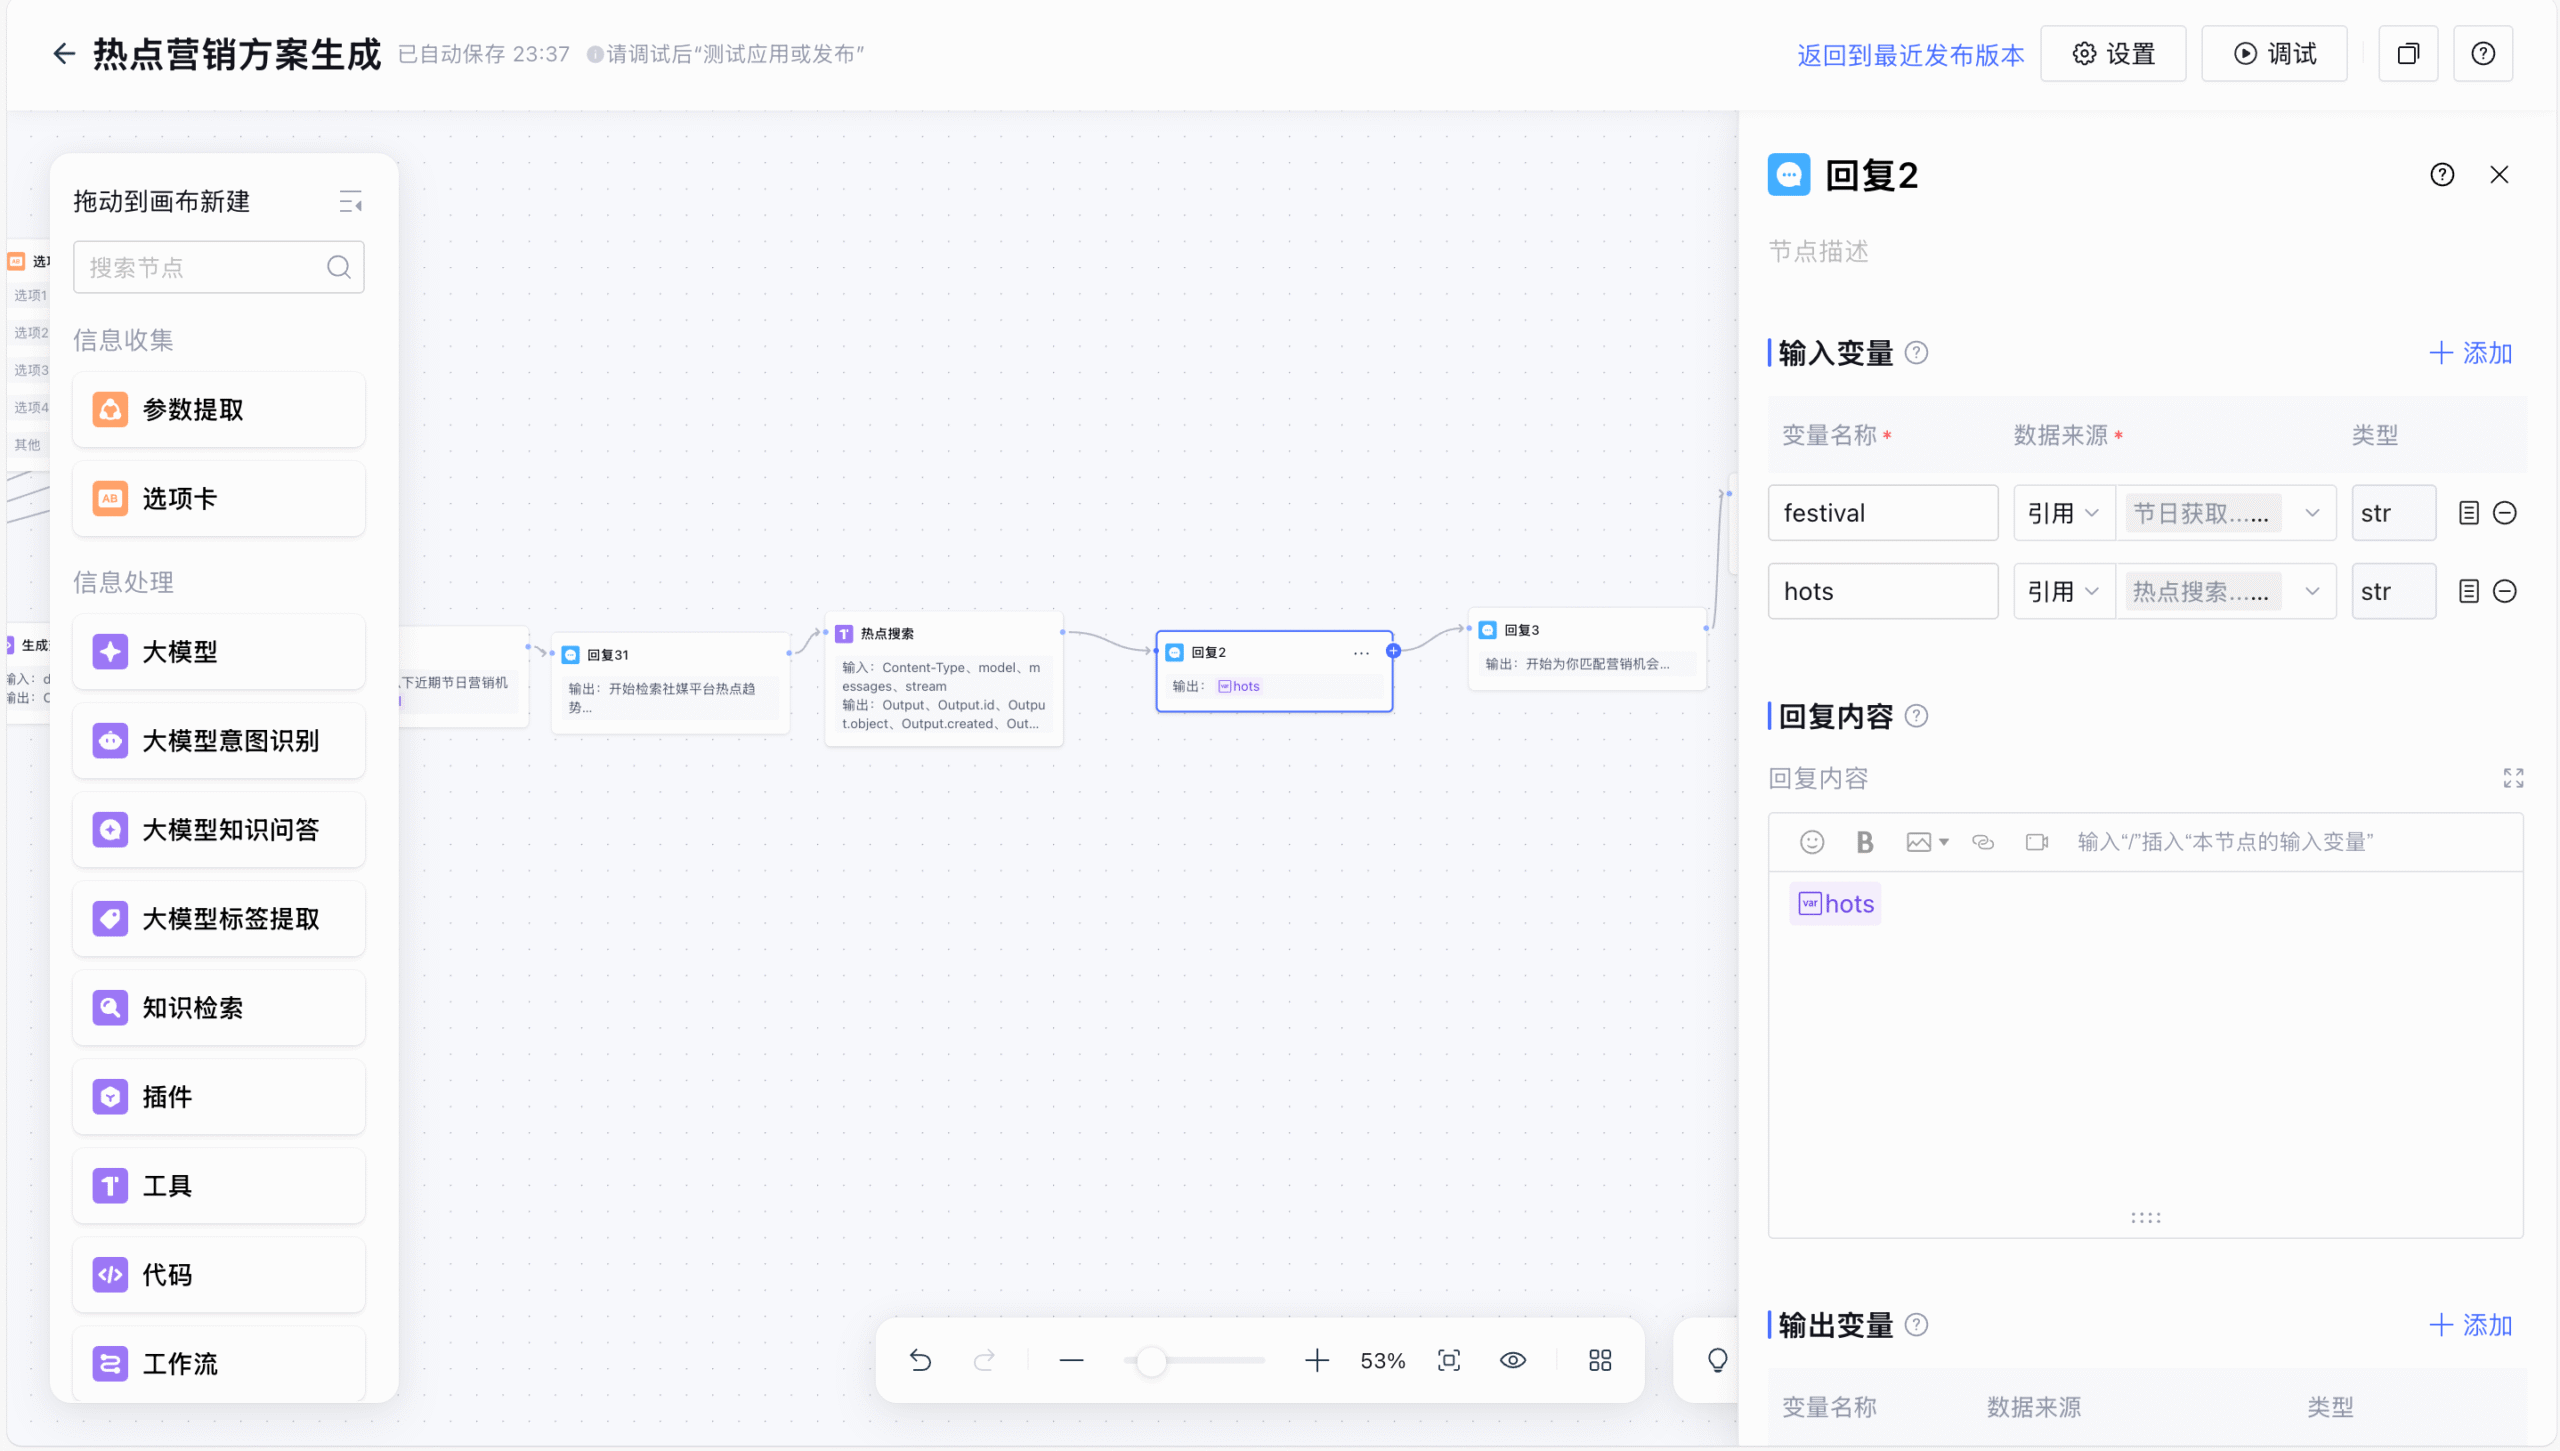Click the undo arrow in bottom toolbar
Image resolution: width=2560 pixels, height=1451 pixels.
tap(920, 1360)
